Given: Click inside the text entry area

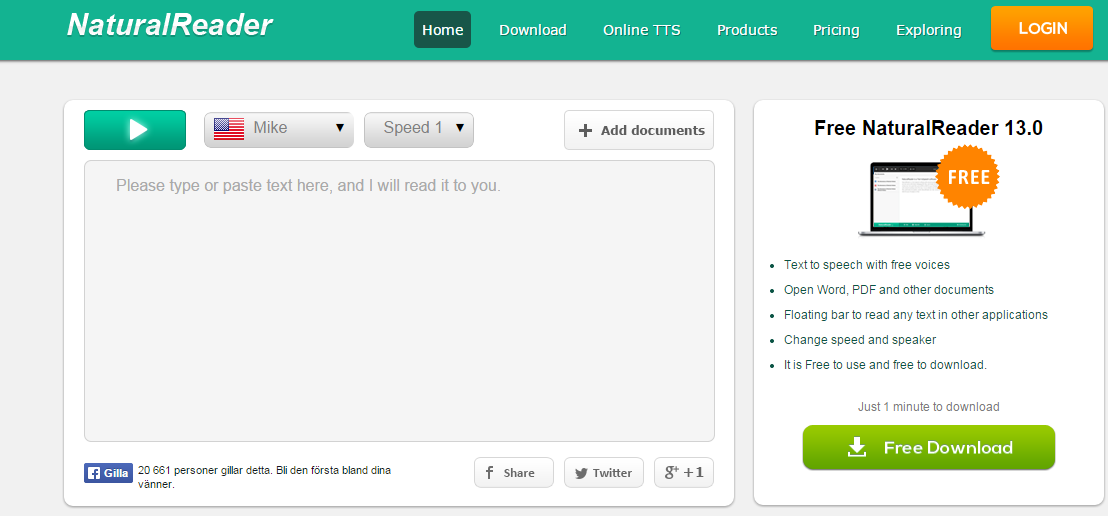Looking at the screenshot, I should coord(399,301).
